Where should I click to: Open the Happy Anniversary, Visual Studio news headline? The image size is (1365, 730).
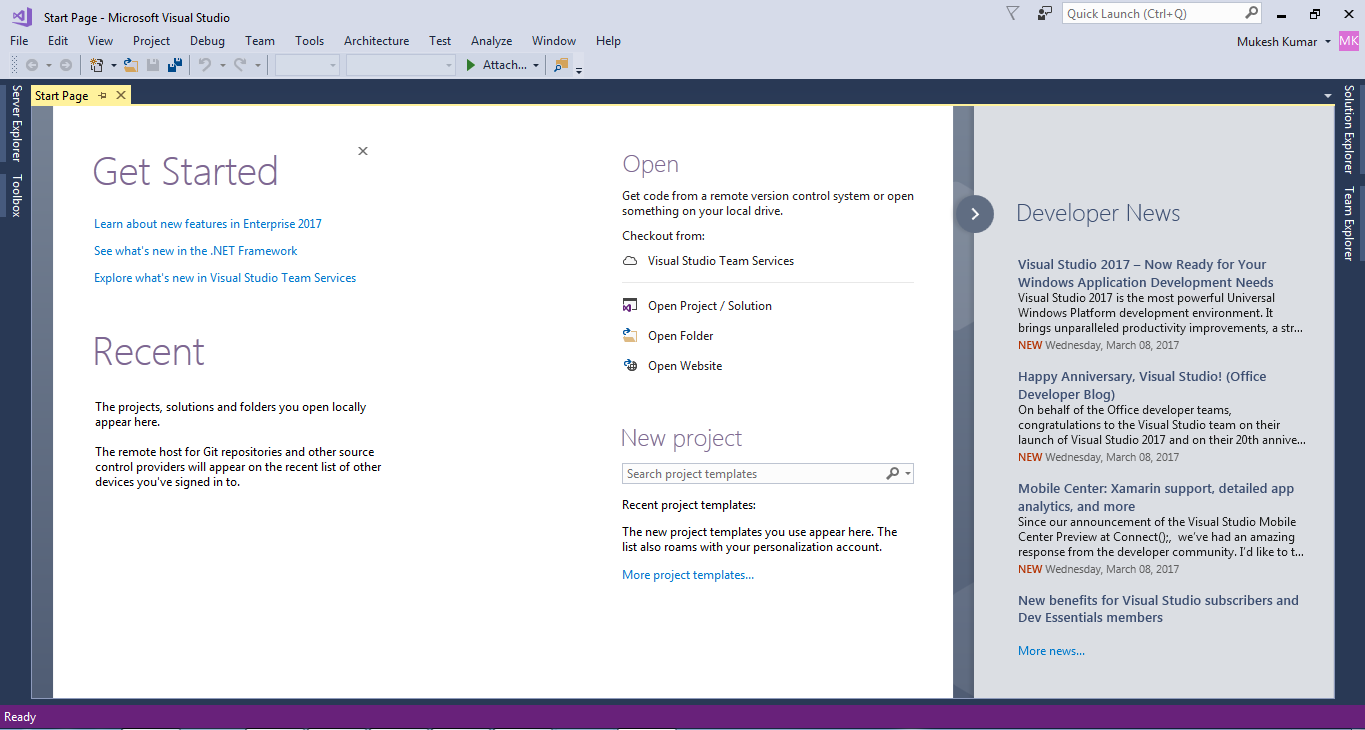tap(1142, 386)
